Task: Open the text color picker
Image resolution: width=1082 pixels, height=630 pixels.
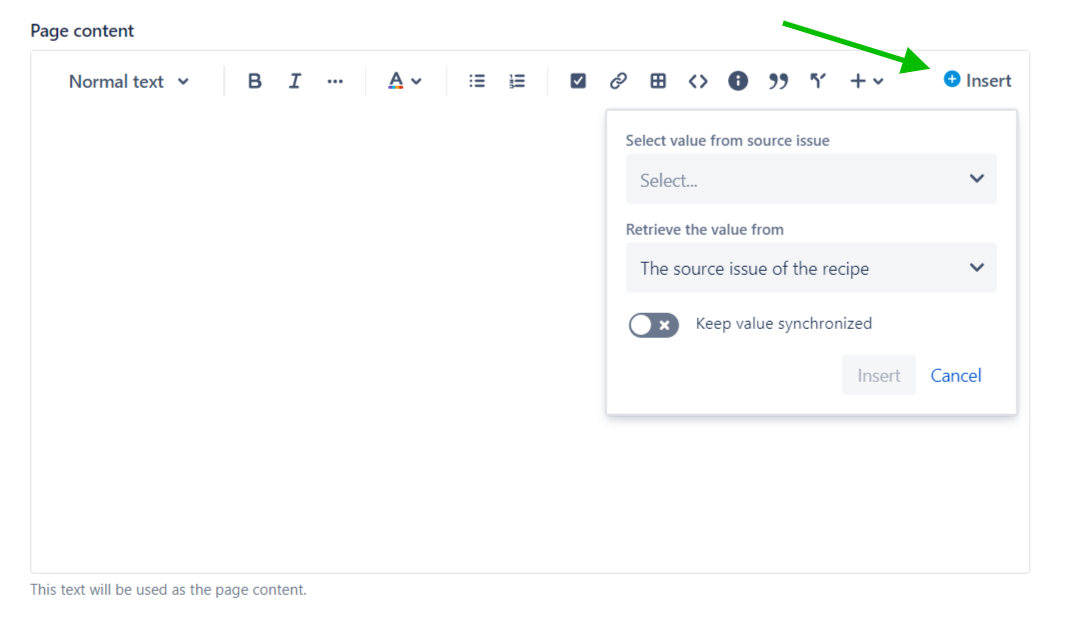Action: (x=404, y=81)
